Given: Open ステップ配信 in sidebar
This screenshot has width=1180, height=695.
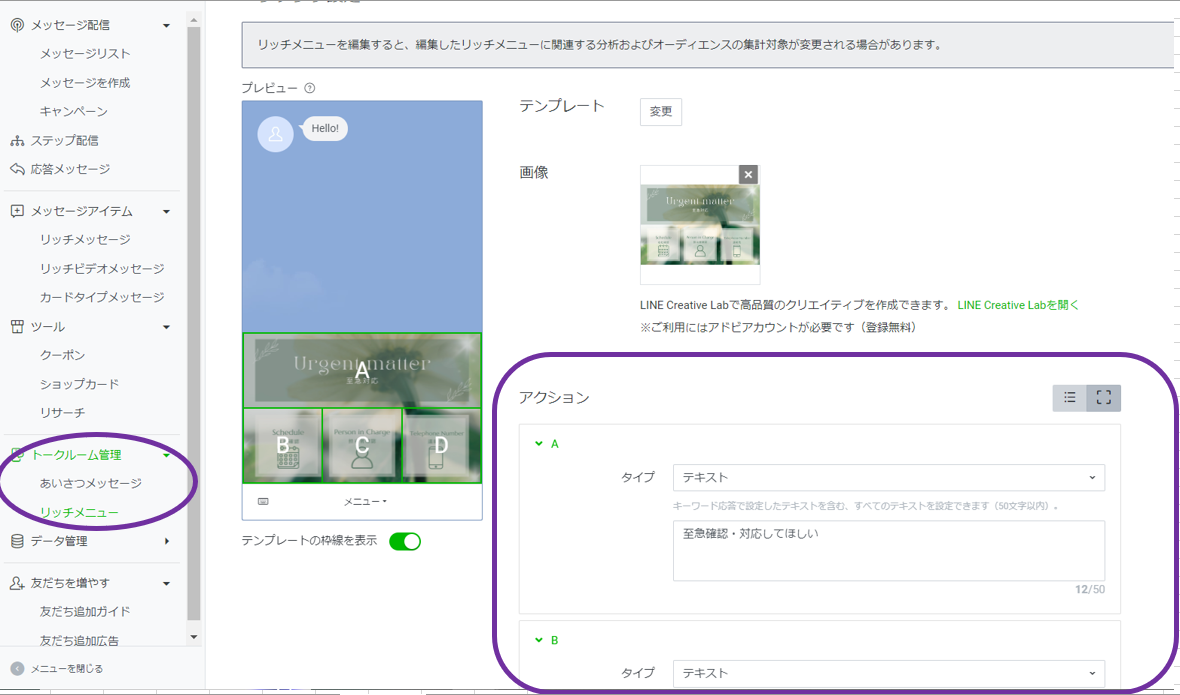Looking at the screenshot, I should 65,141.
